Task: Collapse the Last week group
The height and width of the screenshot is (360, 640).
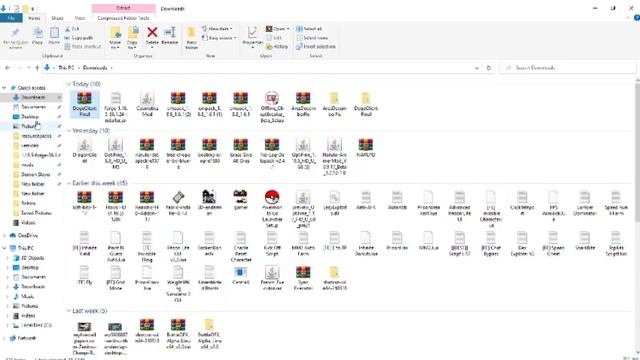Action: click(69, 311)
